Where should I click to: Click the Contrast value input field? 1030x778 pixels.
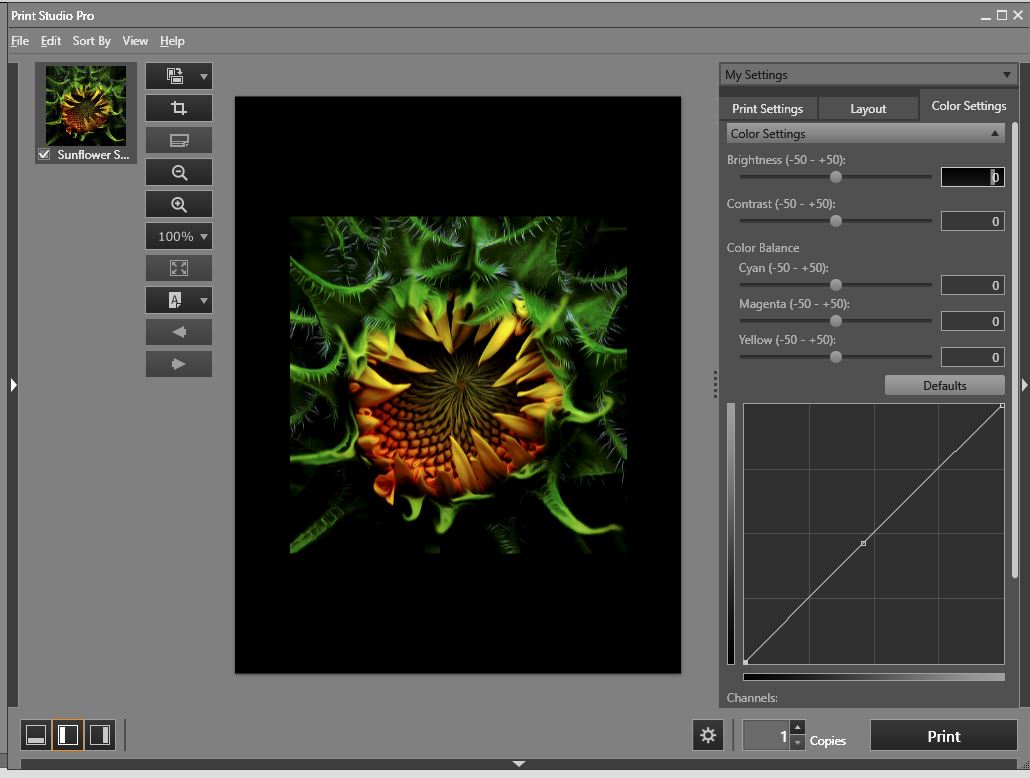coord(972,221)
